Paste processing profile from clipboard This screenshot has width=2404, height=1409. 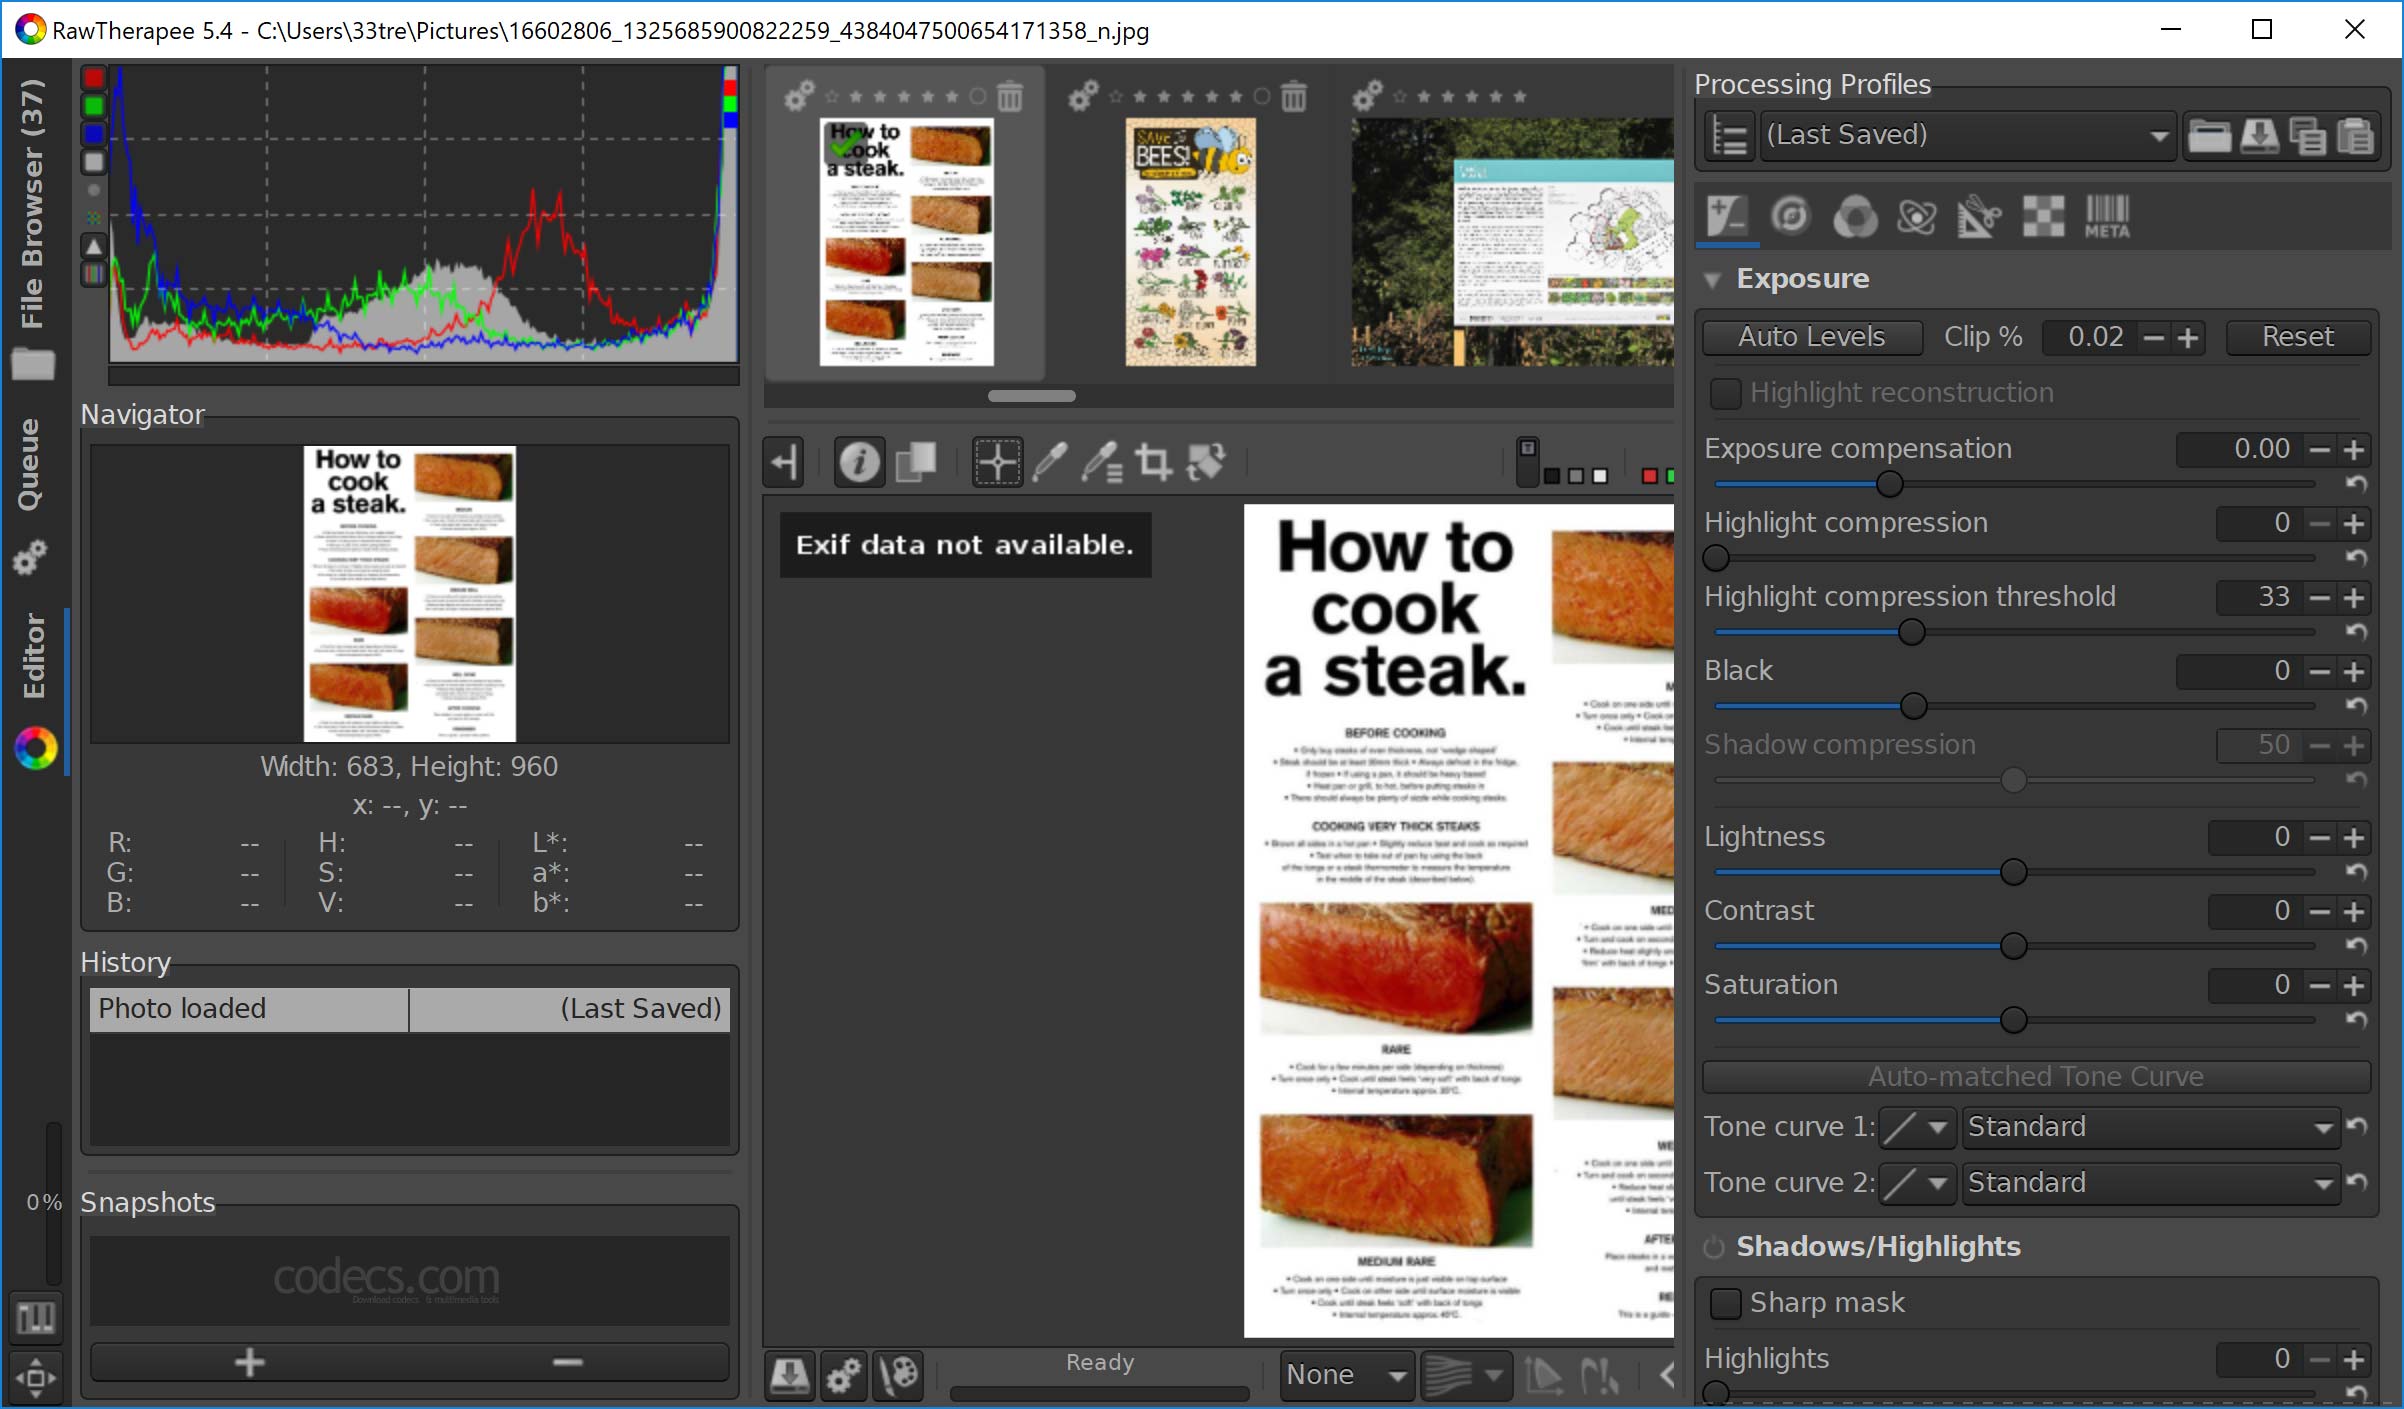(x=2355, y=135)
